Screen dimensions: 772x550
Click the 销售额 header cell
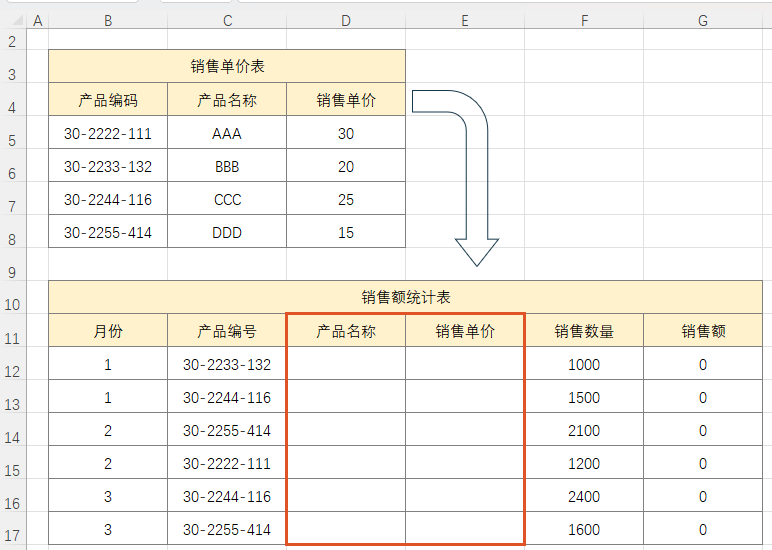click(x=703, y=330)
